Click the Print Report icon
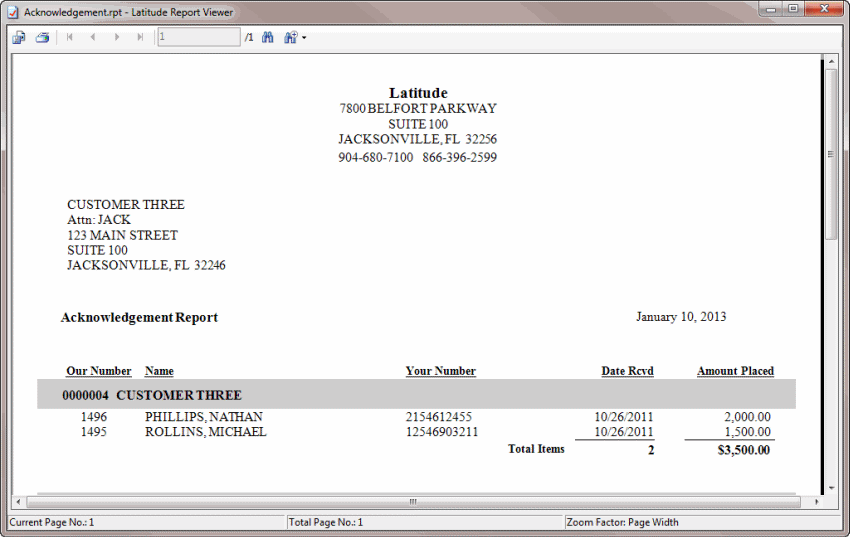 [42, 37]
